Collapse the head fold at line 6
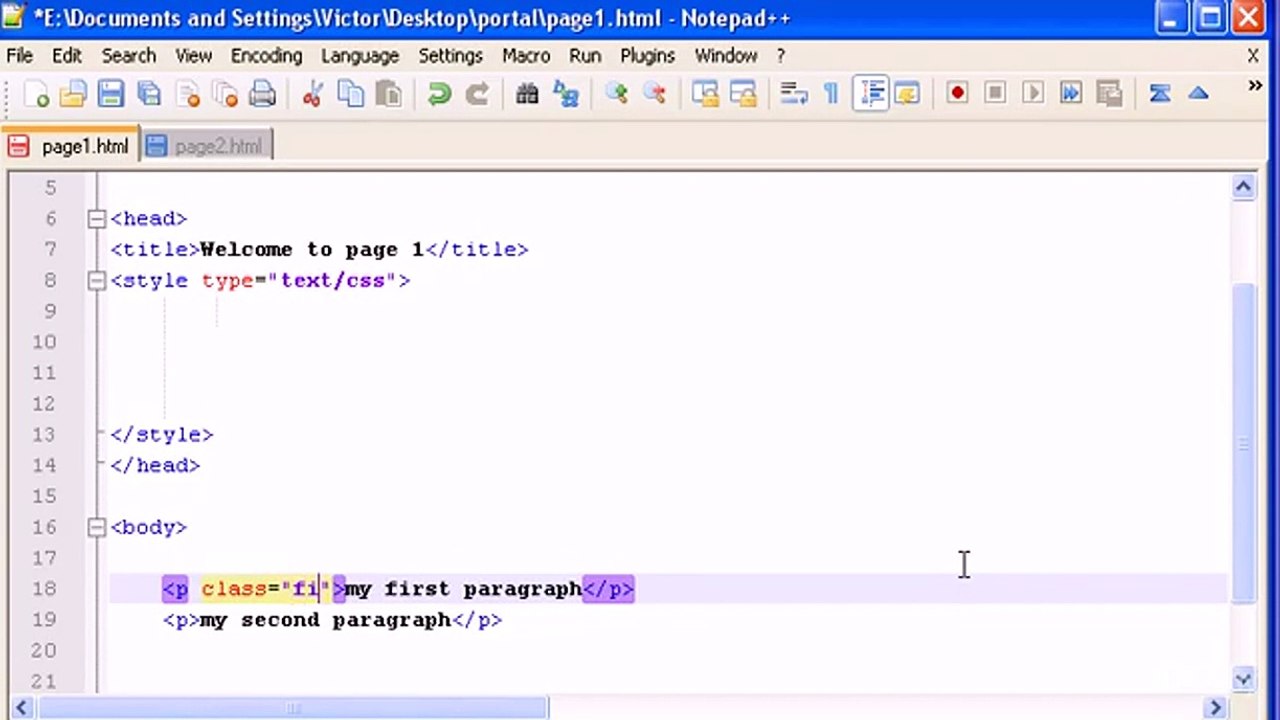The width and height of the screenshot is (1280, 720). [96, 219]
